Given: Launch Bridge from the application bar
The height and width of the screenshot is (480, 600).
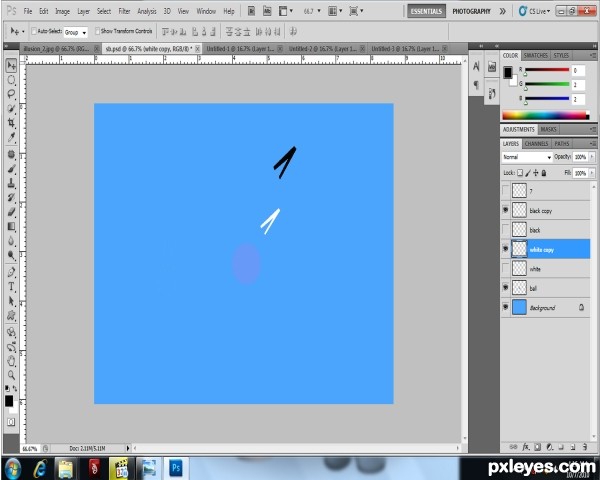Looking at the screenshot, I should 251,11.
